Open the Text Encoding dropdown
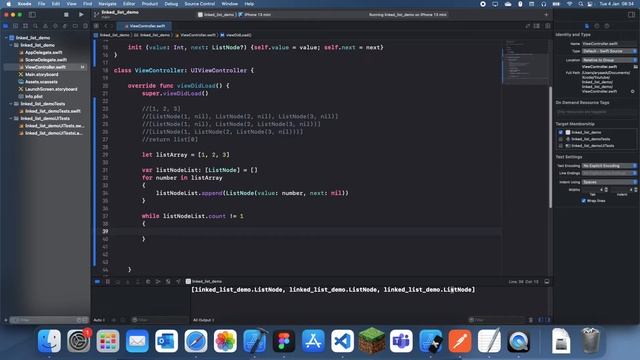The width and height of the screenshot is (640, 360). (x=609, y=166)
